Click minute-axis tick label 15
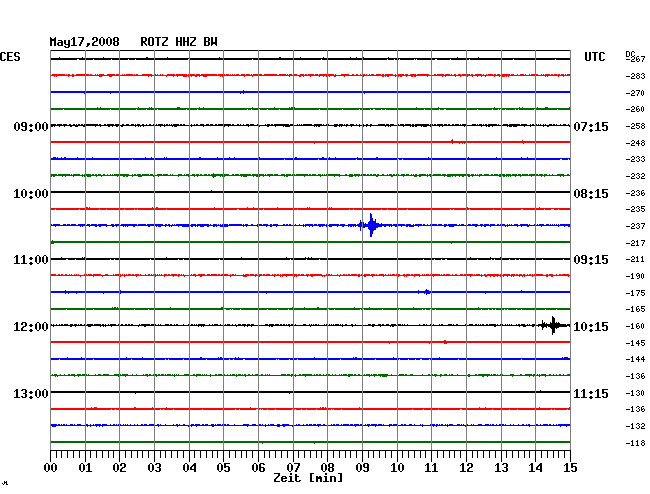650x494 pixels. (x=570, y=468)
